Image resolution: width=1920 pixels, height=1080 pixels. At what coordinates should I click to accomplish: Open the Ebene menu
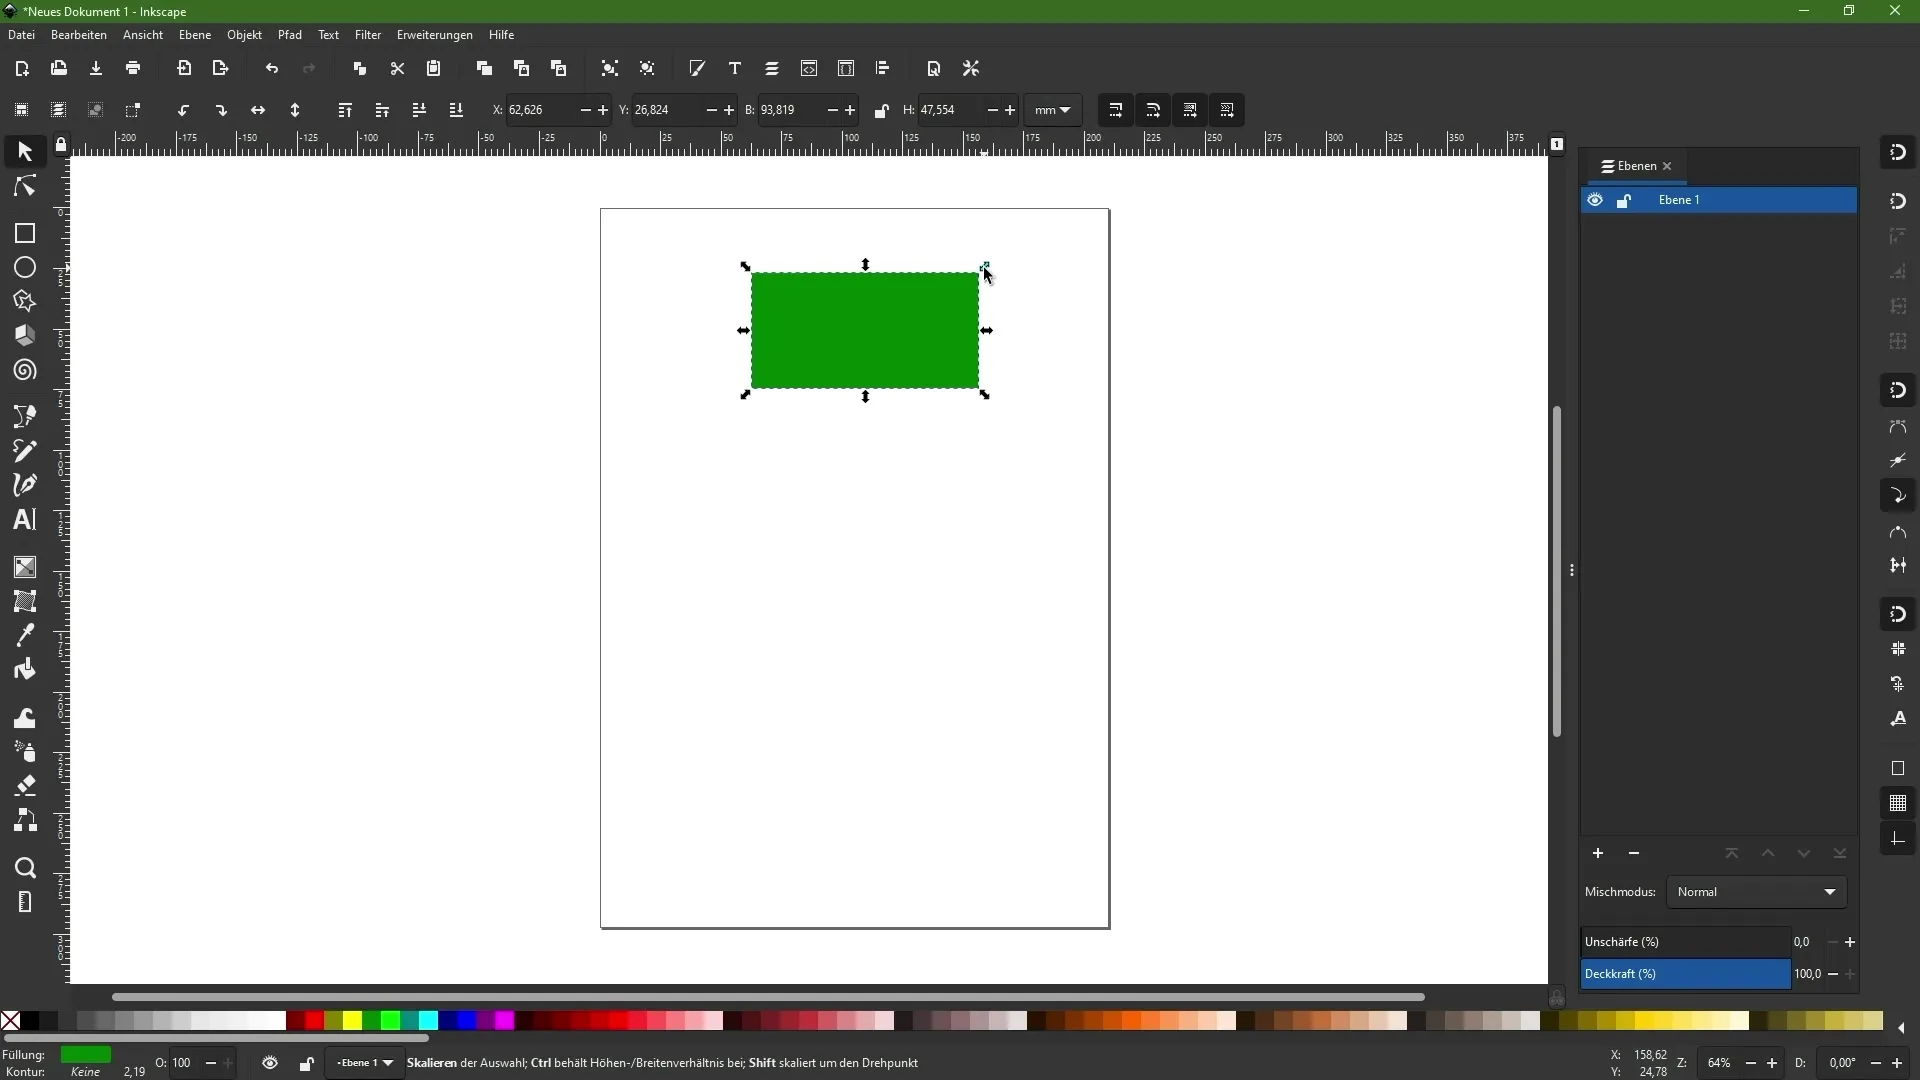(x=195, y=35)
